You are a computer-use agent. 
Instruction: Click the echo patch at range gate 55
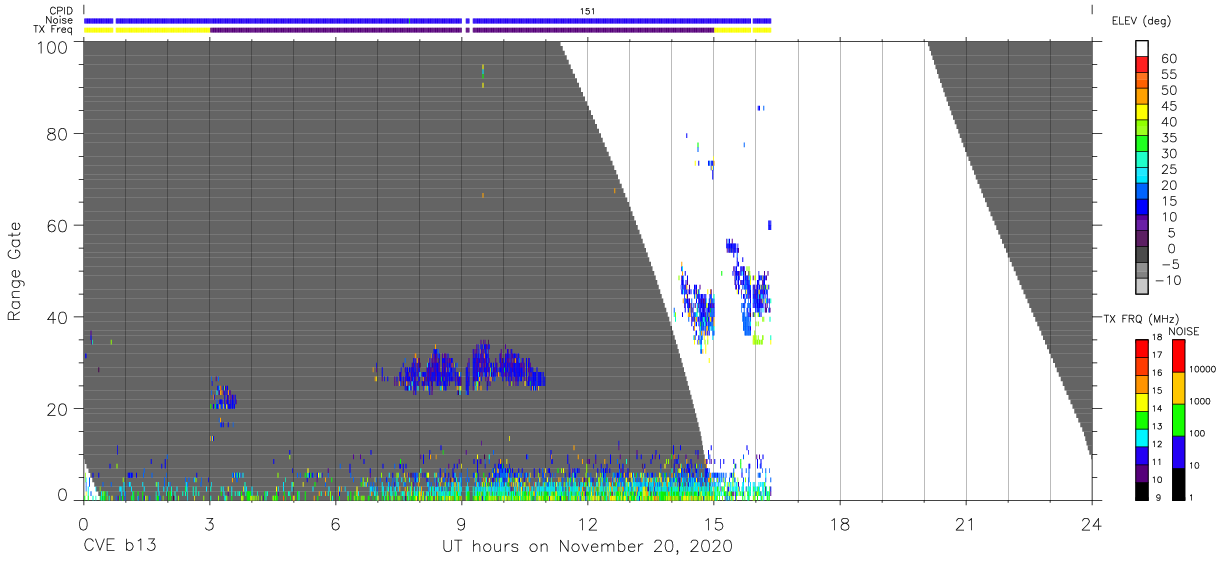coord(732,247)
